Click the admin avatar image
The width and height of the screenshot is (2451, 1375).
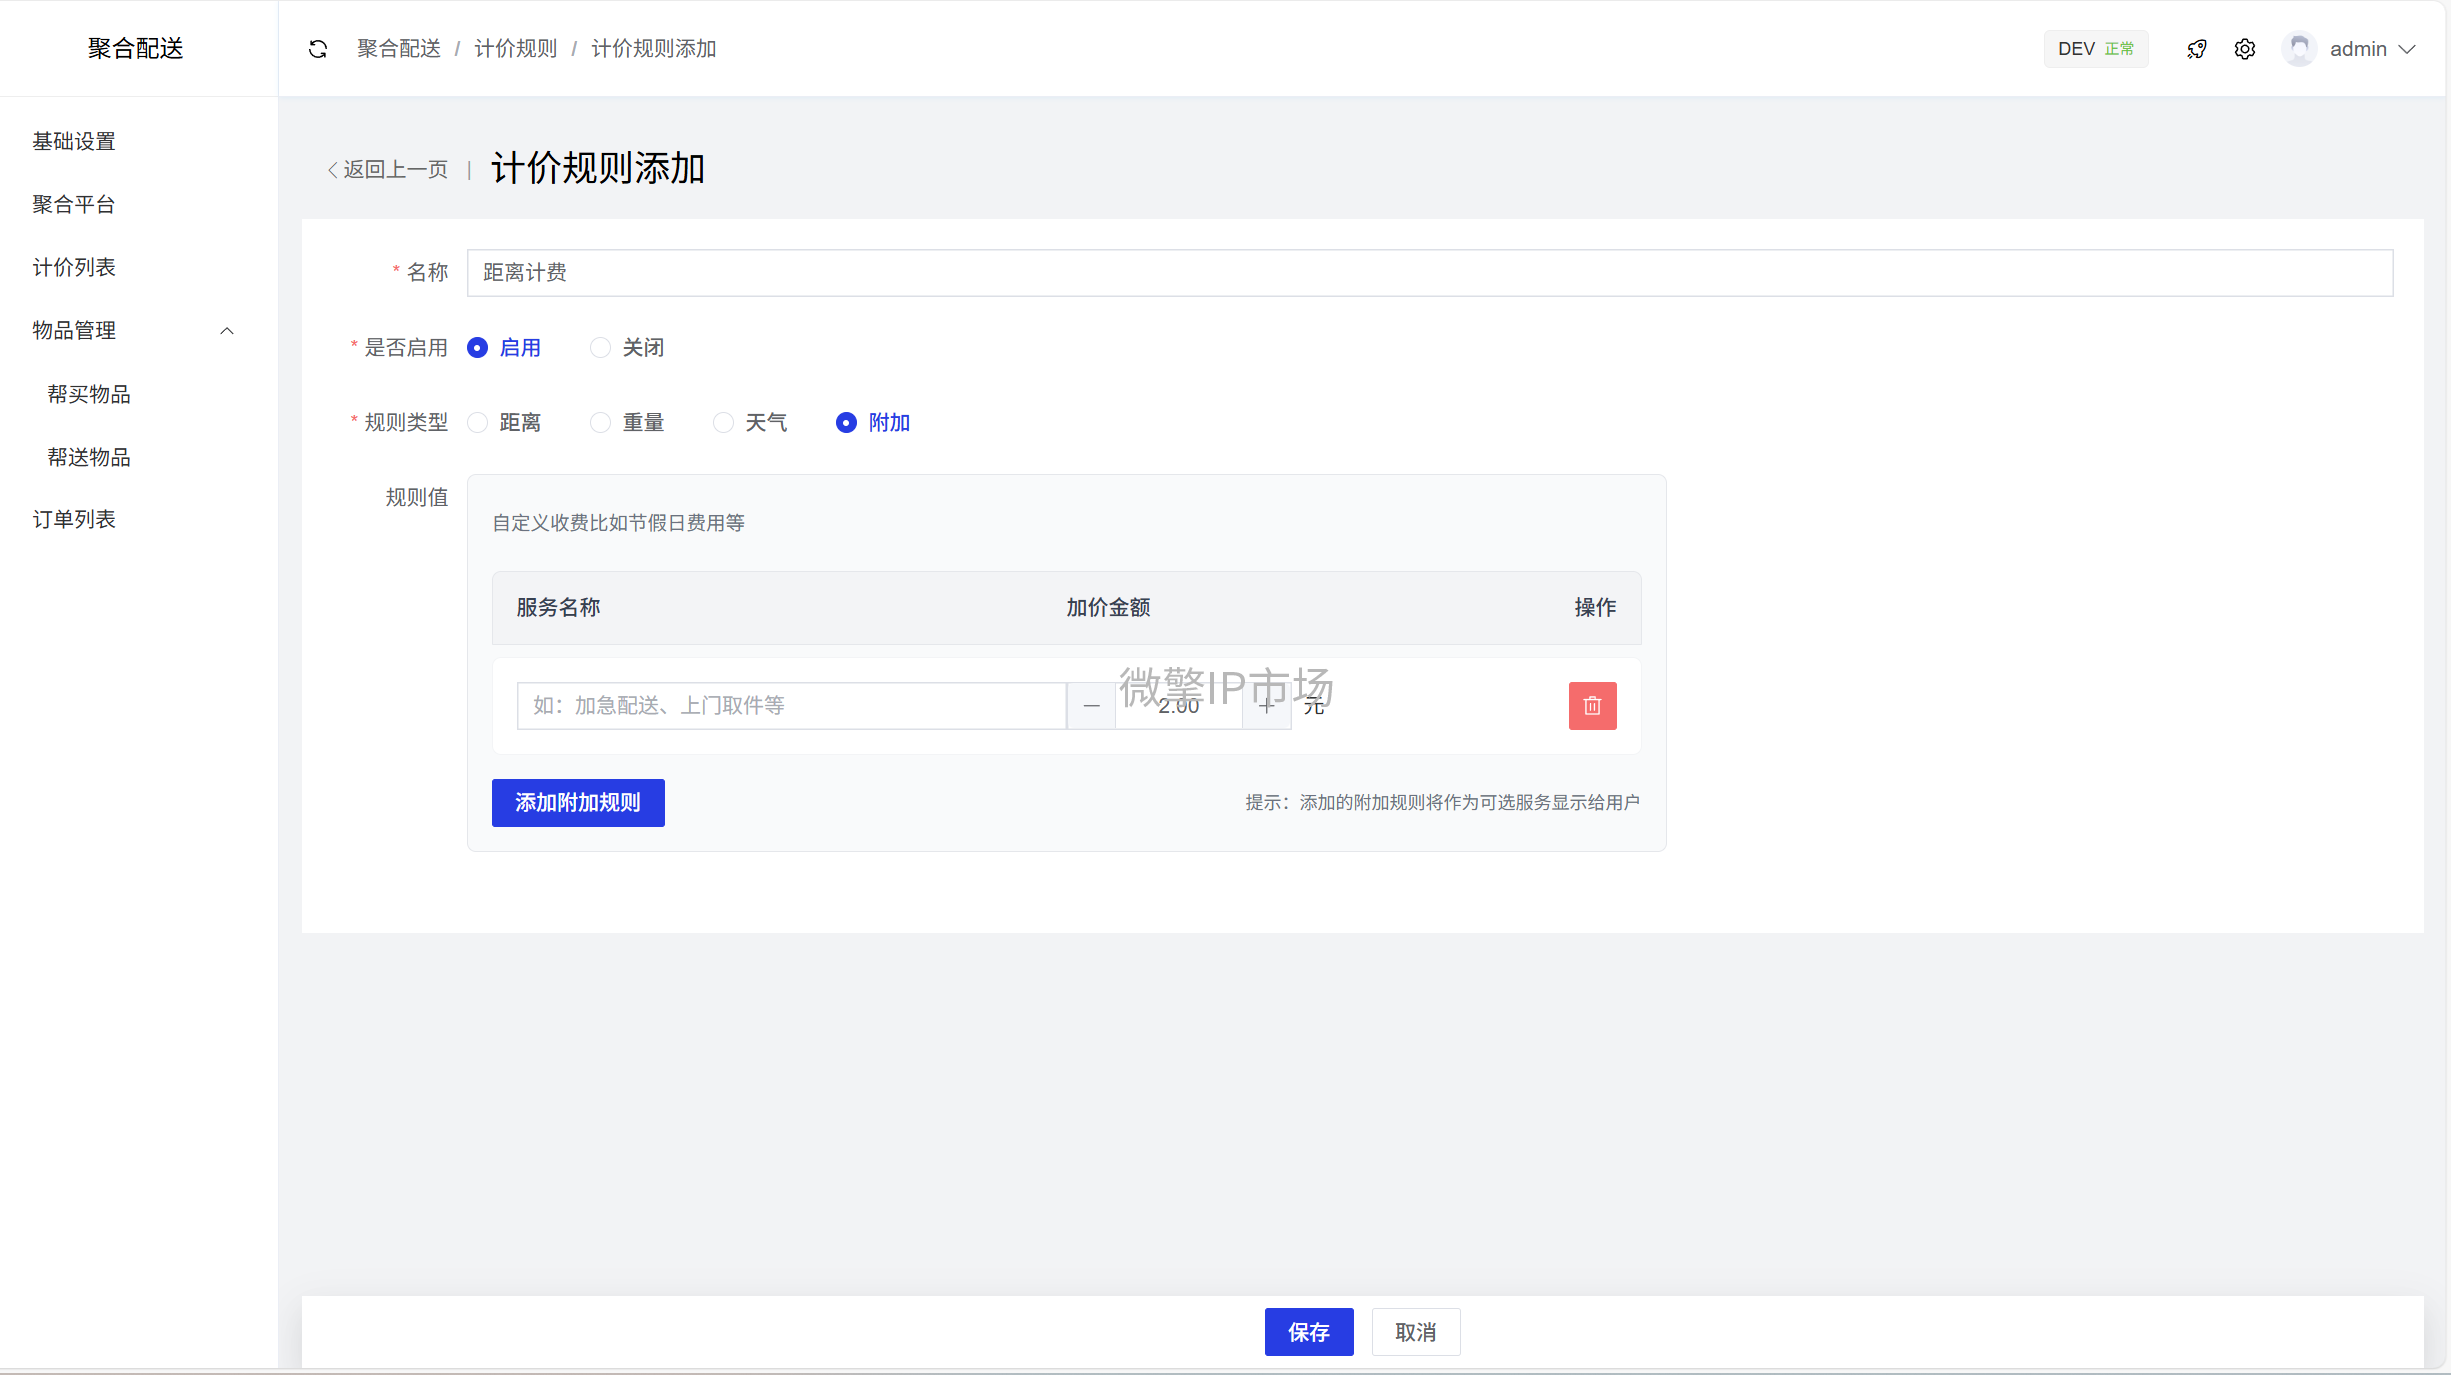(x=2299, y=49)
